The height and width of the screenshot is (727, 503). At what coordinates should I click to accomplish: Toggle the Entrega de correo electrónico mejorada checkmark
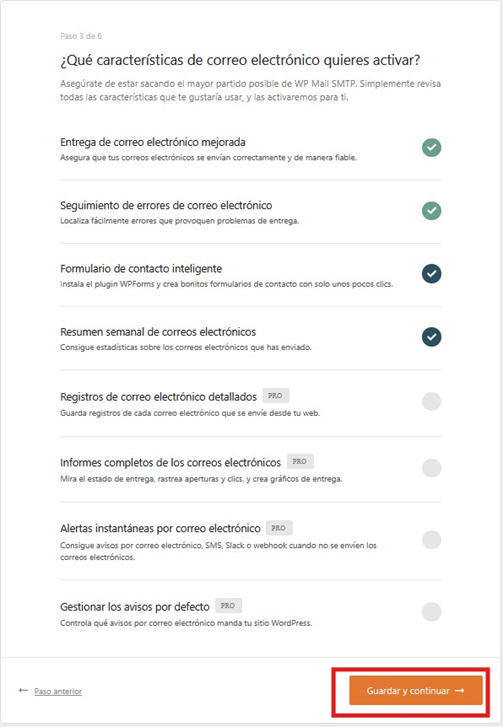[x=431, y=147]
